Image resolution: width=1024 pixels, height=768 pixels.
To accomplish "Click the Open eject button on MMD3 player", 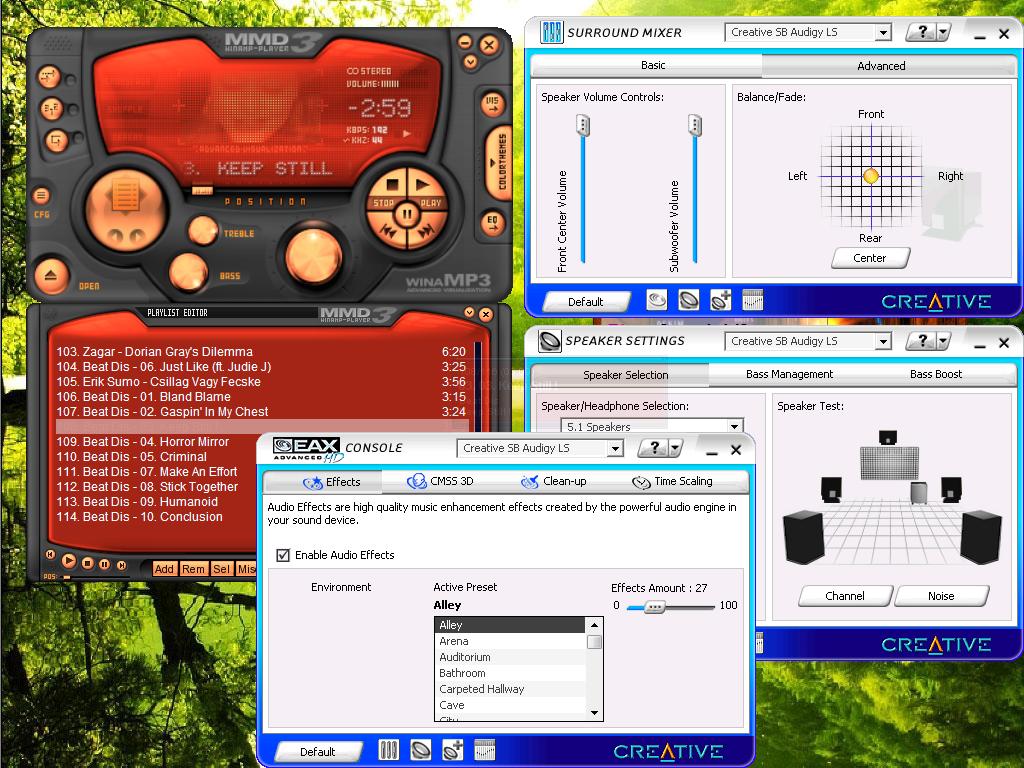I will tap(51, 275).
